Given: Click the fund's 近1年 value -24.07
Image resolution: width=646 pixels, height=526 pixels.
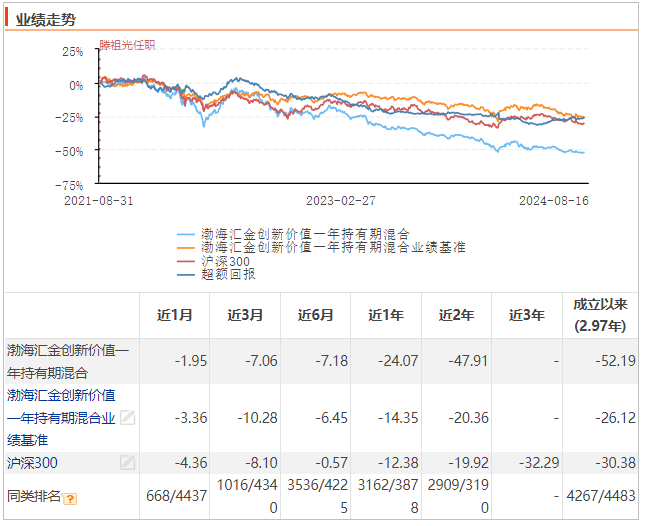Looking at the screenshot, I should pyautogui.click(x=398, y=361).
